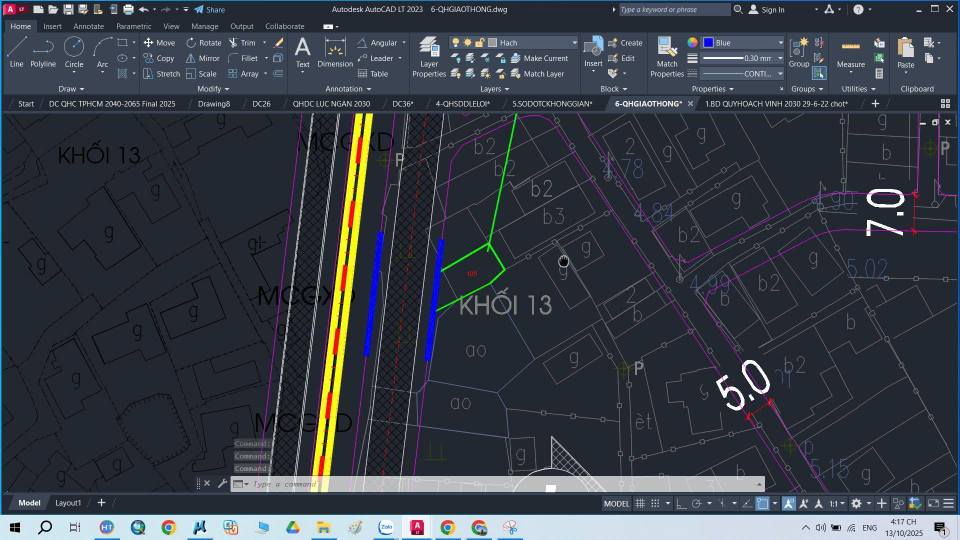The width and height of the screenshot is (960, 540).
Task: Open the Layer Properties manager
Action: [x=429, y=57]
